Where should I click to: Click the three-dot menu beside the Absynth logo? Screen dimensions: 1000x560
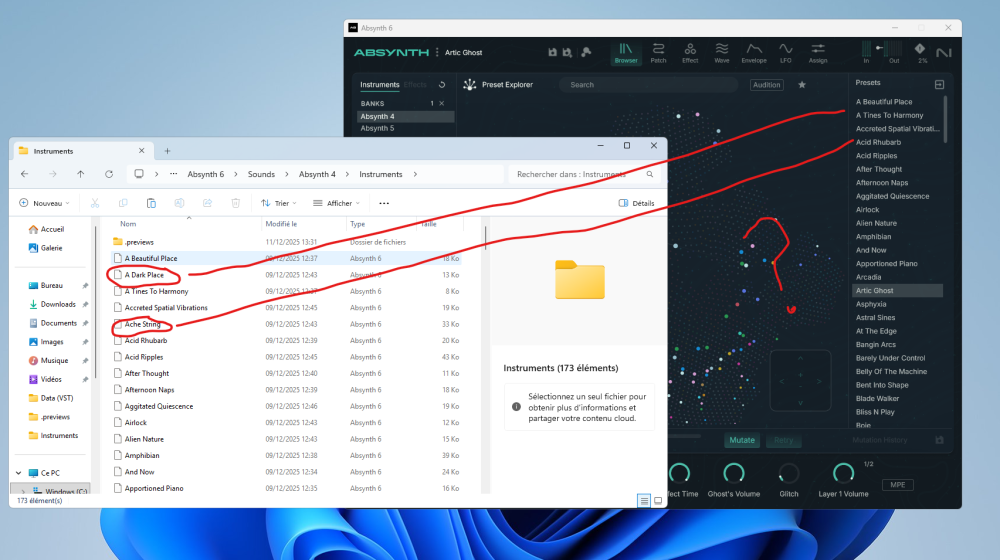point(437,52)
